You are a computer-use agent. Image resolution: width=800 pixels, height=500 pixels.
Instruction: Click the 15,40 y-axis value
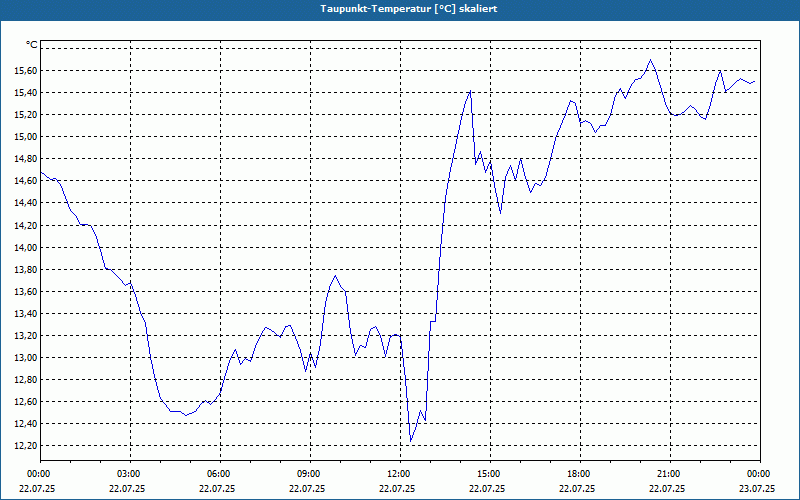click(x=26, y=92)
